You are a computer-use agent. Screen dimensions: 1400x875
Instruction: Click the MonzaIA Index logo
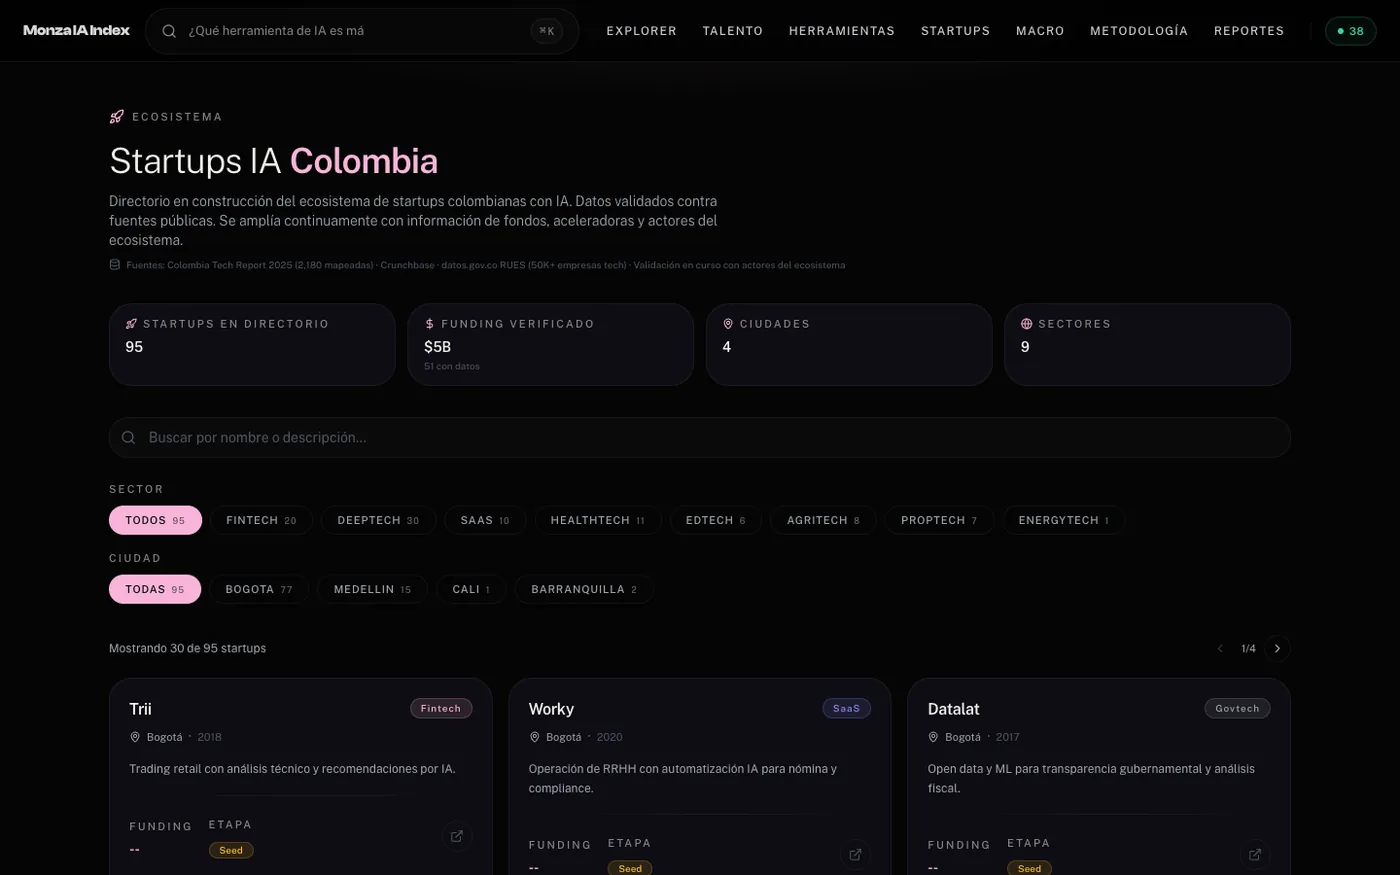coord(76,30)
